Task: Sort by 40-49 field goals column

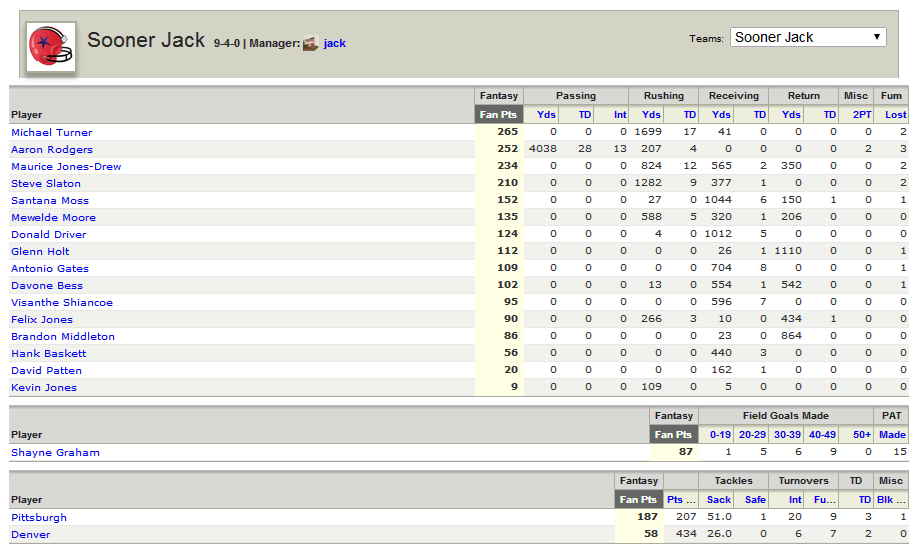Action: (823, 435)
